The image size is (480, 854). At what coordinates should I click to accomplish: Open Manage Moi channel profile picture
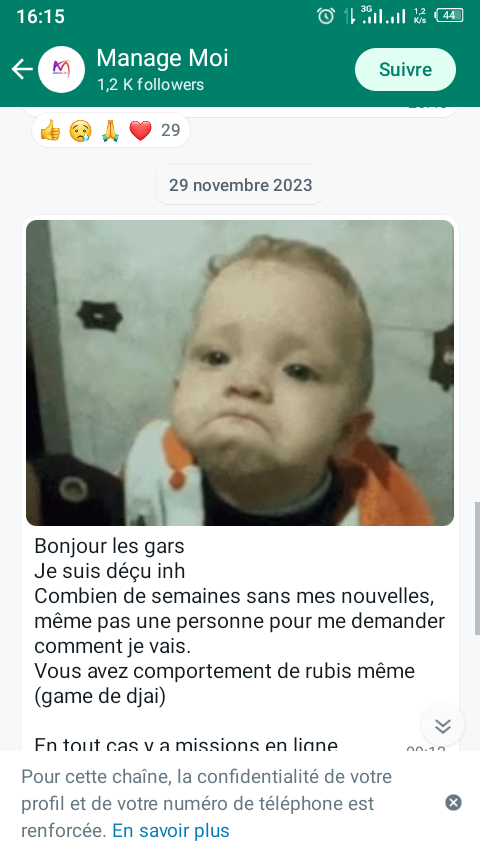61,69
